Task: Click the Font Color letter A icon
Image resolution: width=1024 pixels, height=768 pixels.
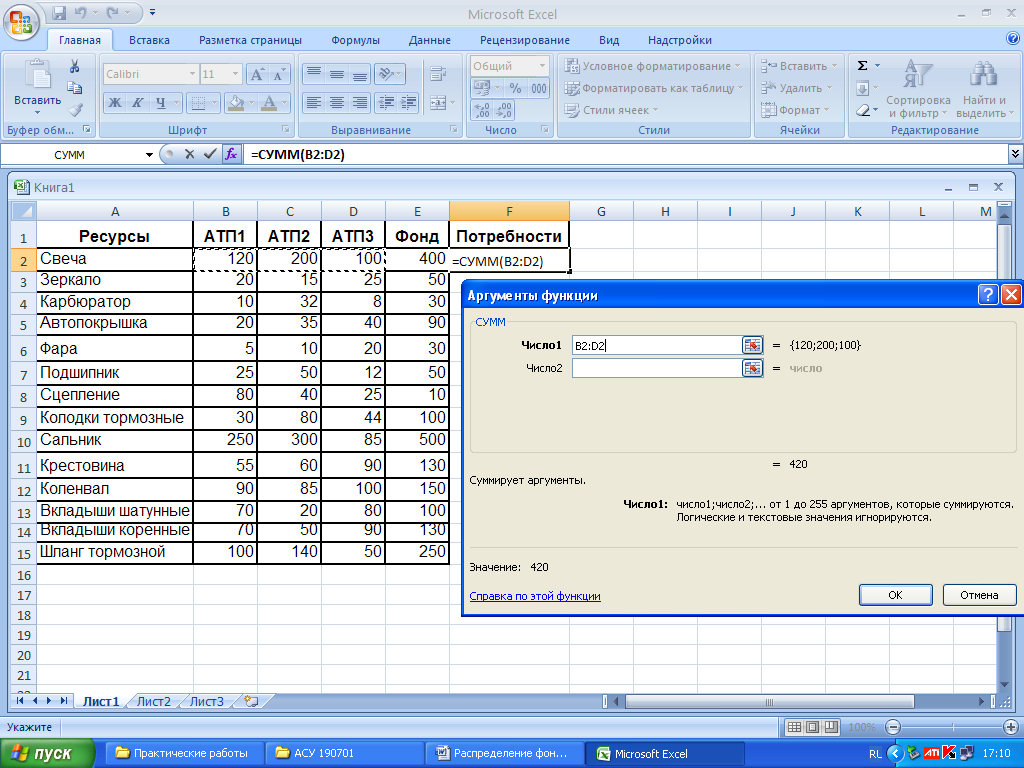Action: [268, 103]
